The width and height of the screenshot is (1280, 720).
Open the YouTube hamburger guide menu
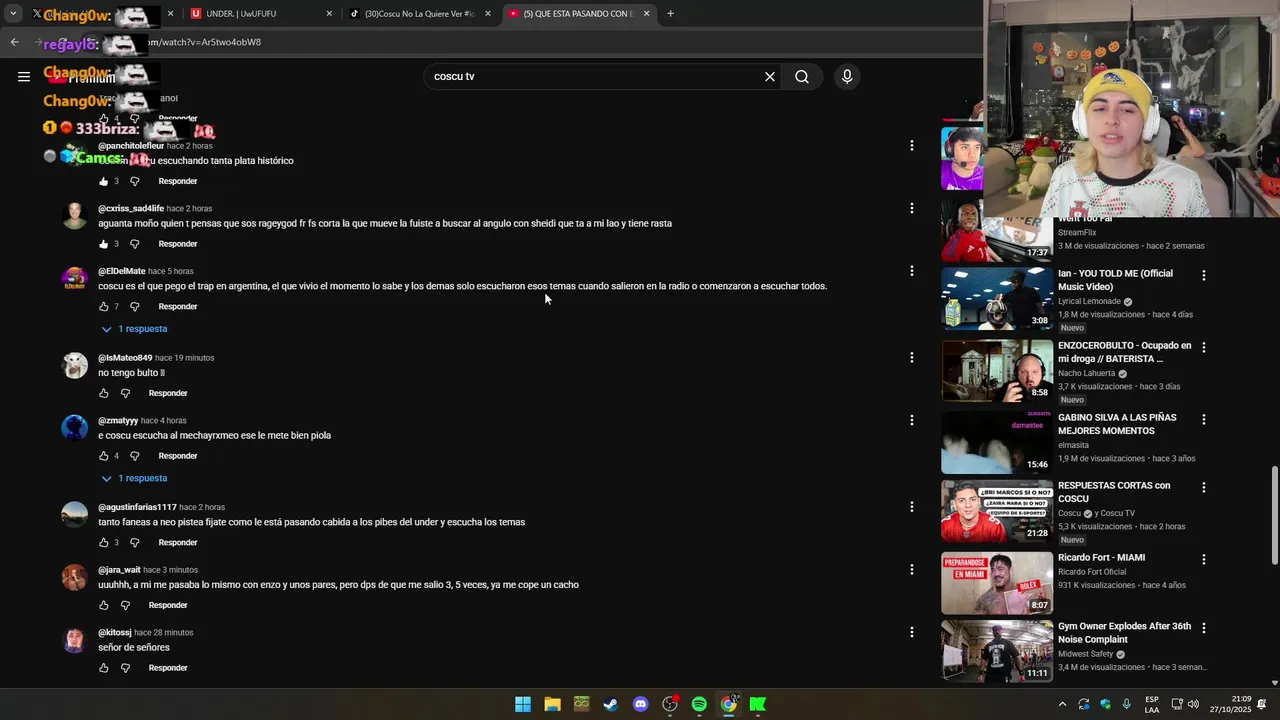coord(24,77)
